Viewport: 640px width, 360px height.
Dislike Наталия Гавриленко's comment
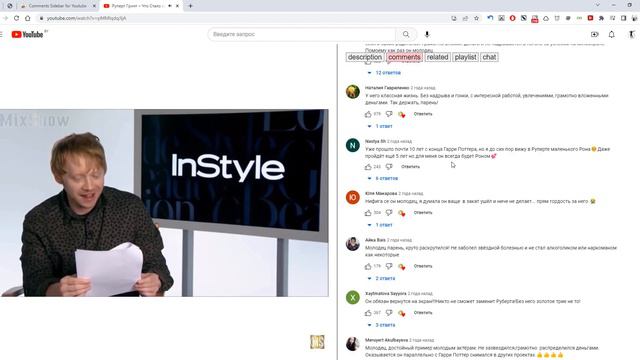coord(389,114)
